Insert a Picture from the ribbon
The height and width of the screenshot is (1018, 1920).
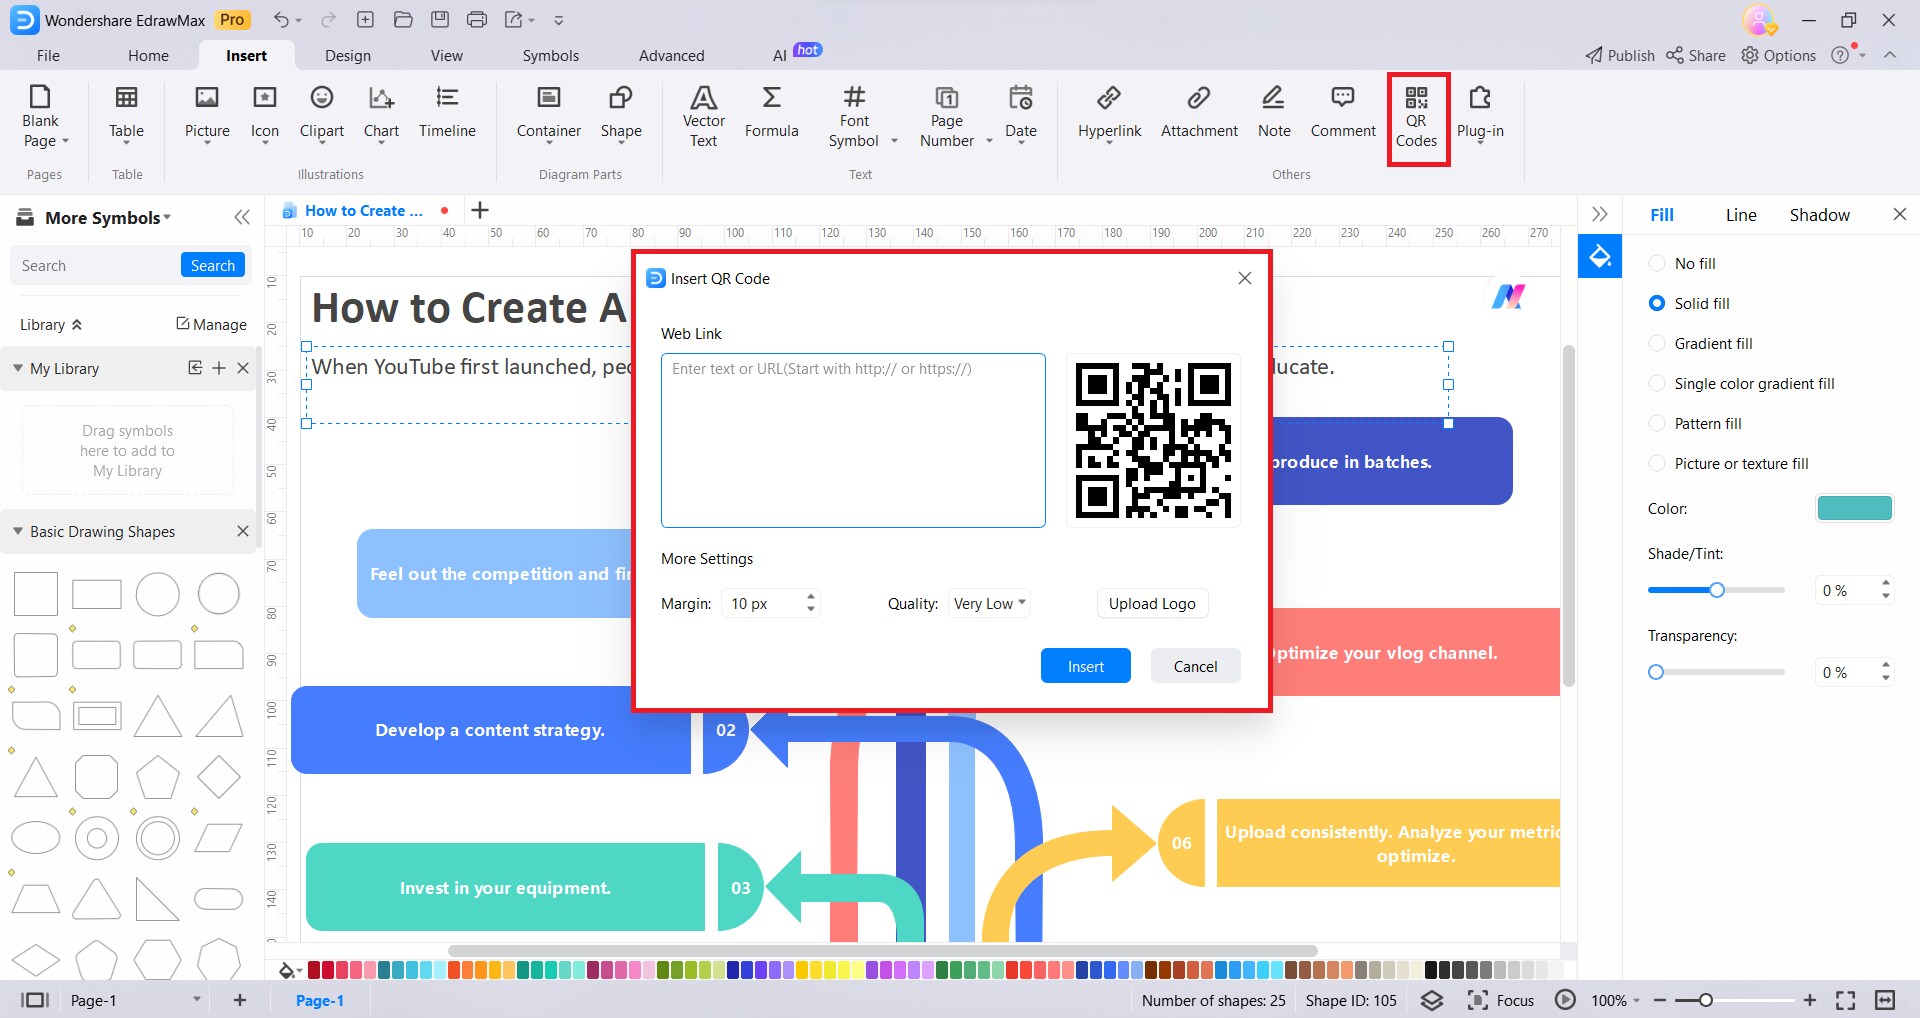pos(207,116)
